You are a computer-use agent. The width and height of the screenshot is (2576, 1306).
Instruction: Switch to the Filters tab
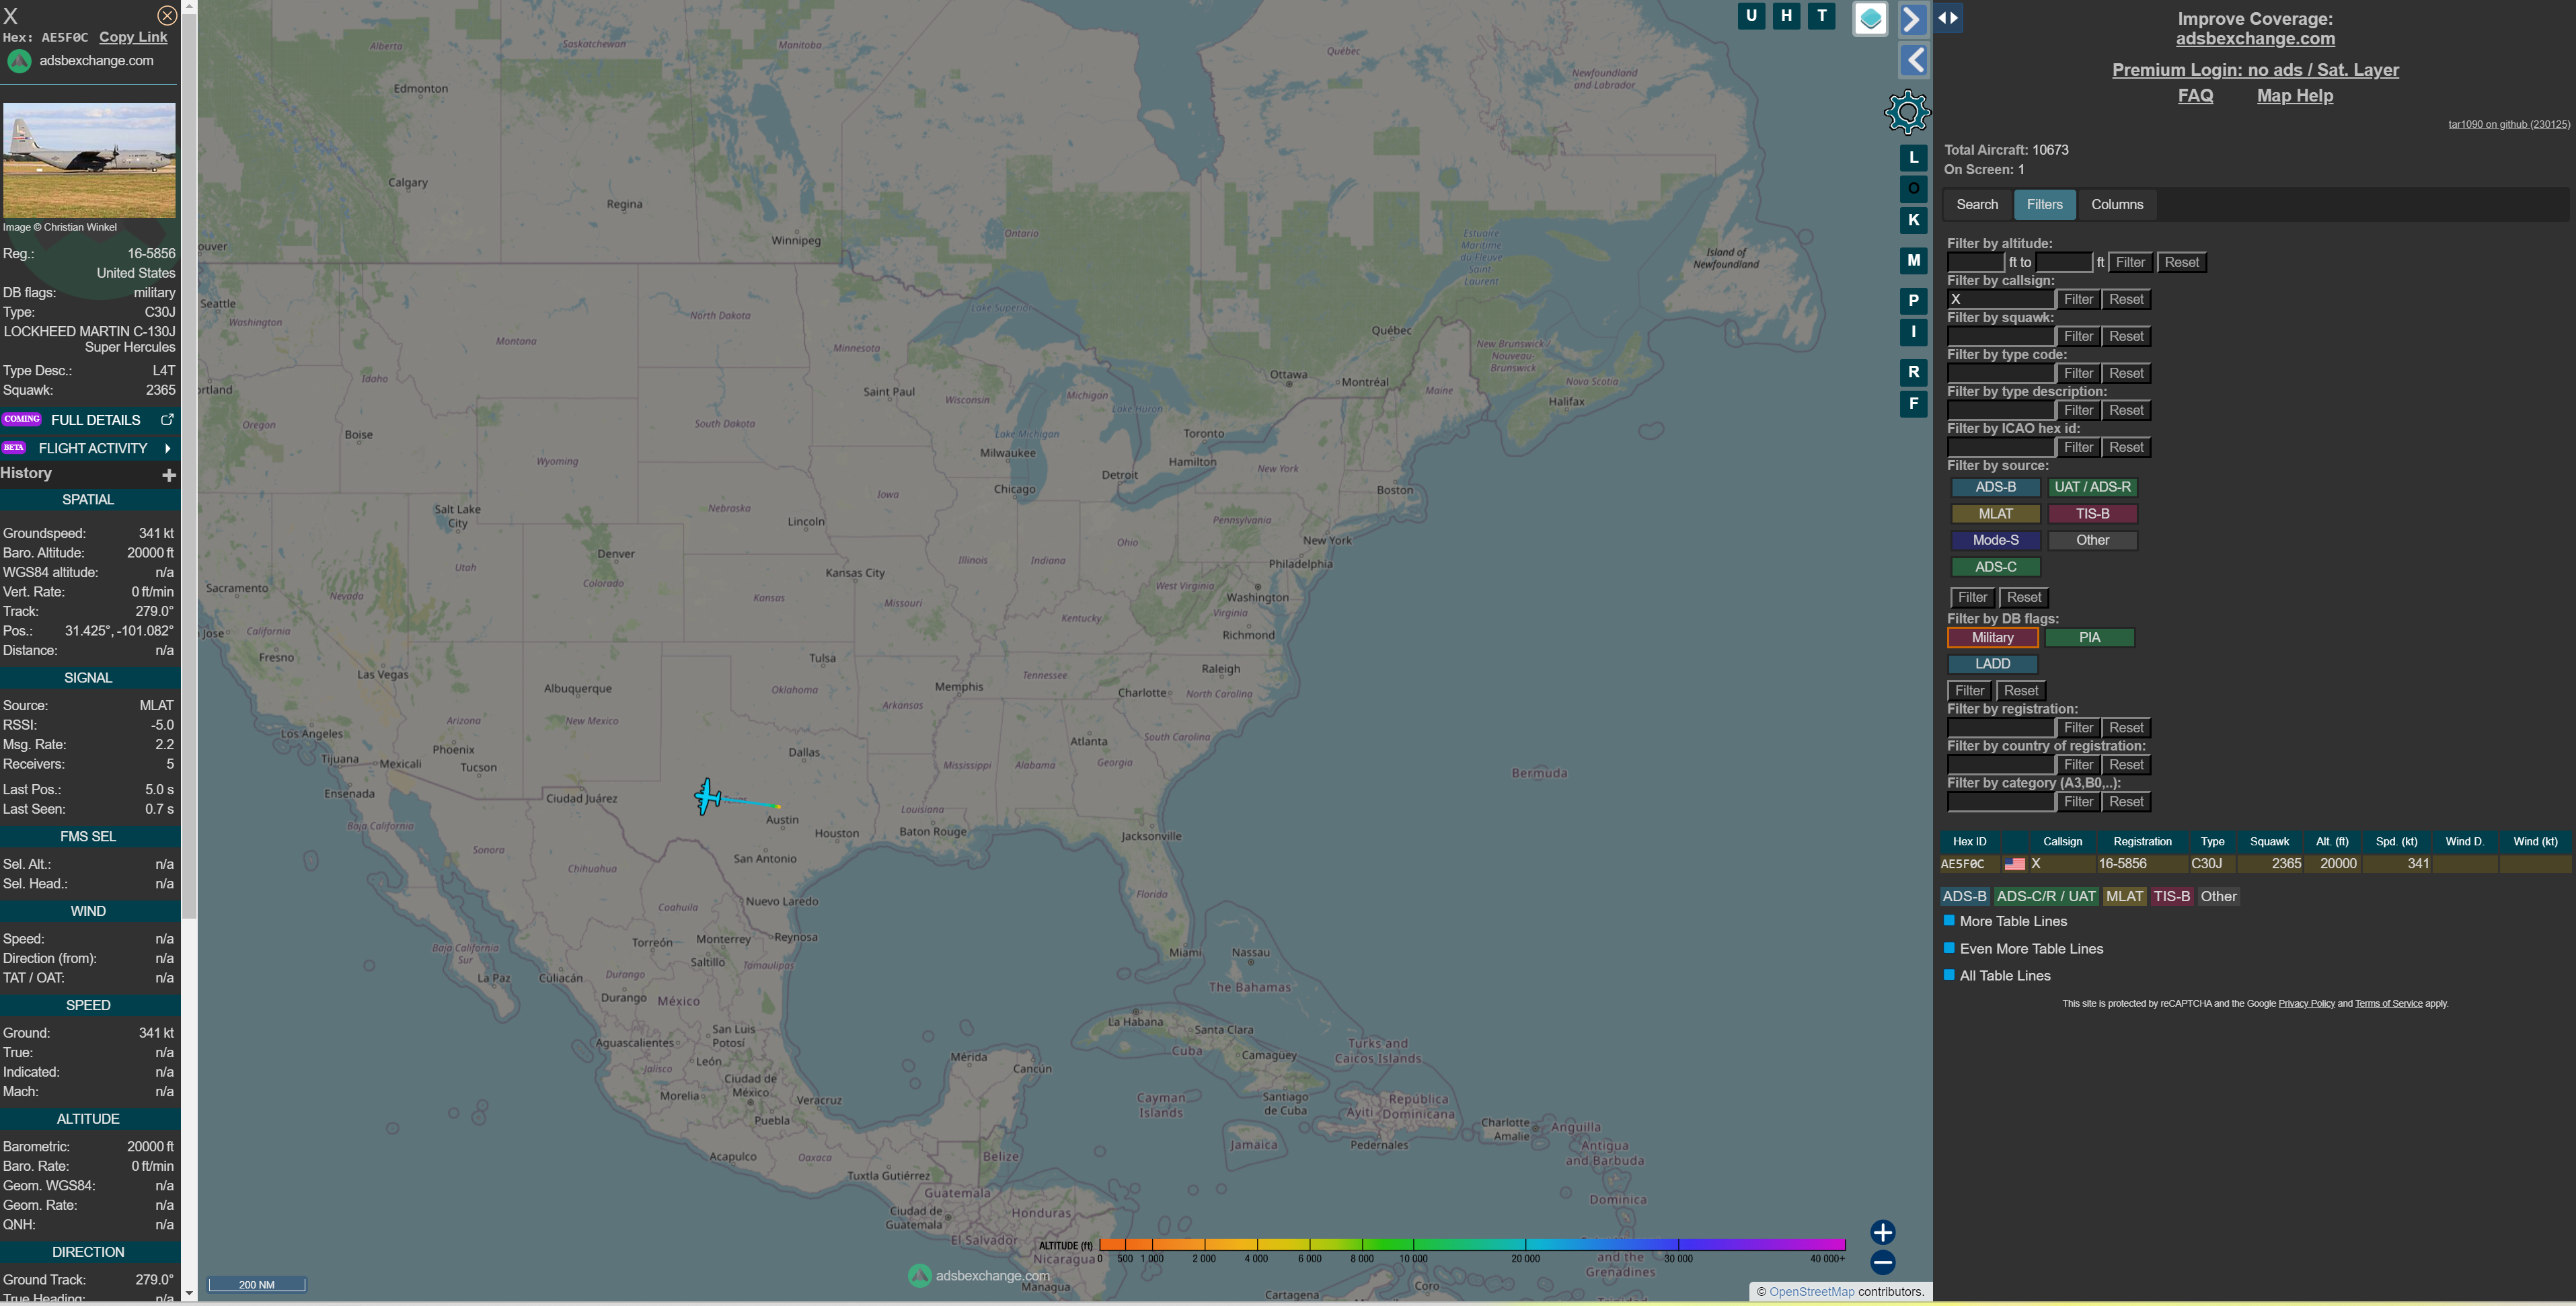[x=2044, y=204]
